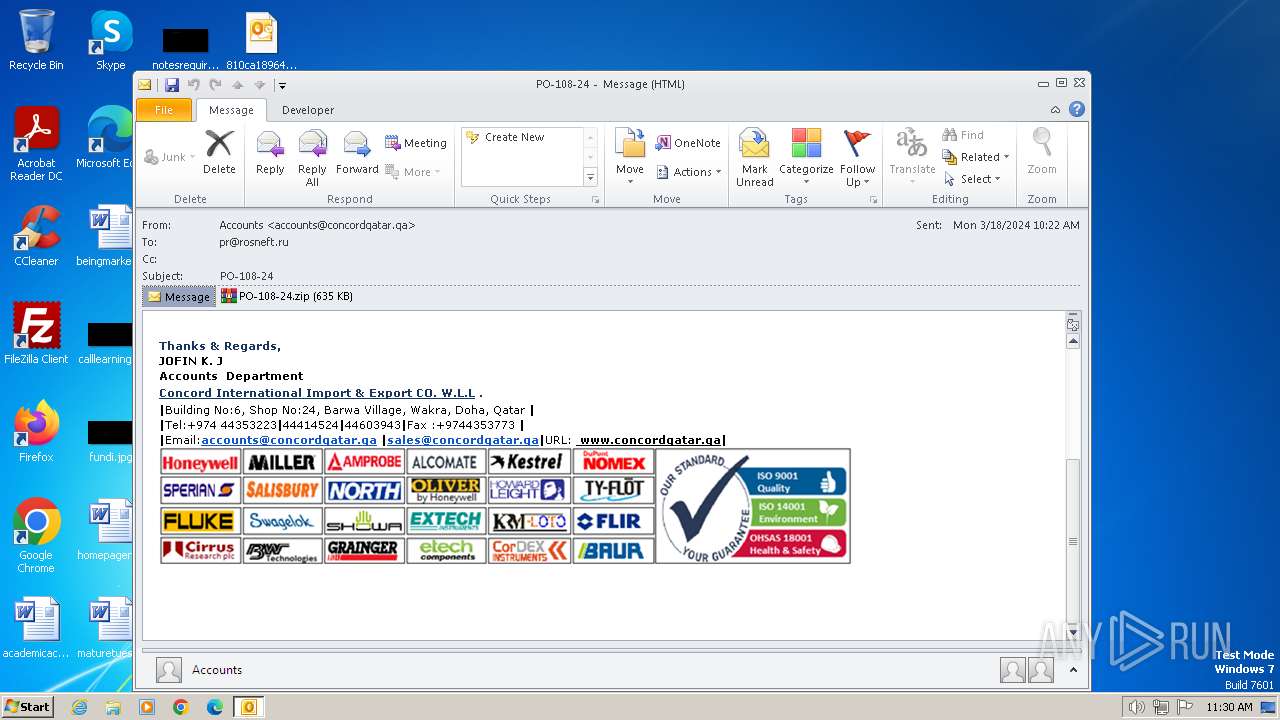The height and width of the screenshot is (720, 1280).
Task: Open CCleaner desktop icon
Action: (x=36, y=236)
